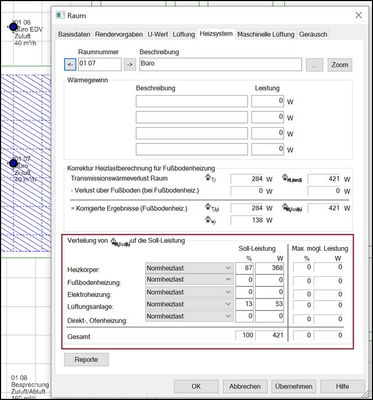Click Gesamt Soll-Leistung watt value 421

coord(269,335)
